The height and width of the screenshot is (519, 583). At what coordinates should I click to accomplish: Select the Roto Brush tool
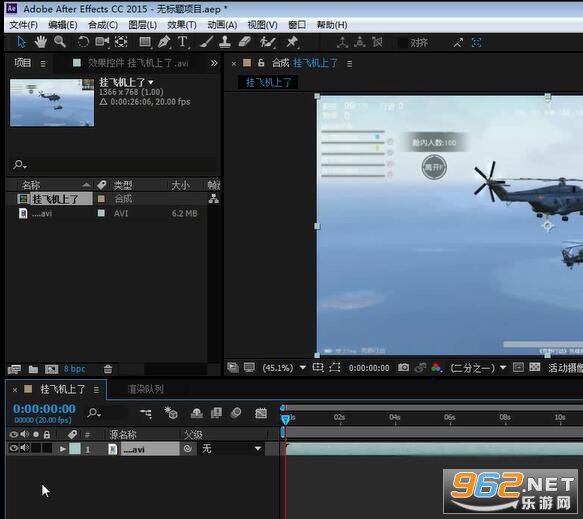[x=267, y=42]
